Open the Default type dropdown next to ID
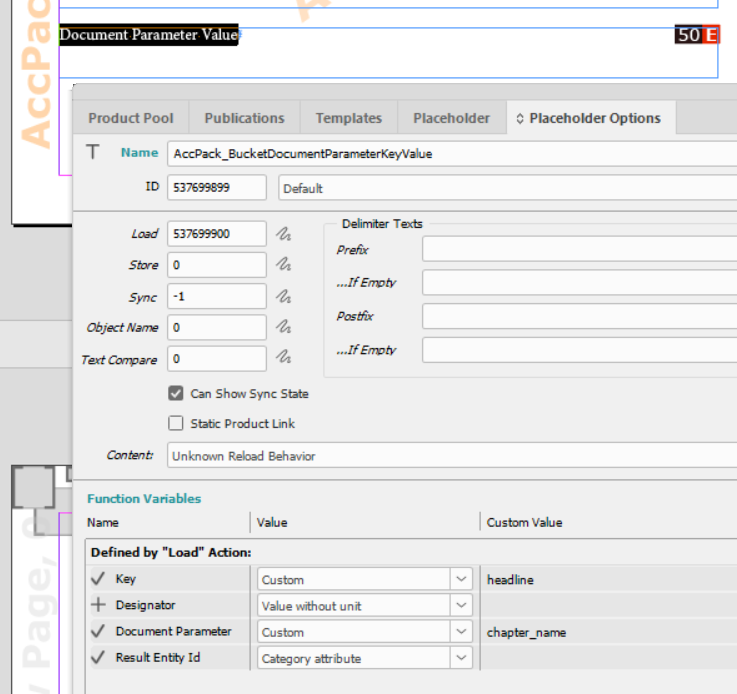737x694 pixels. (x=508, y=188)
